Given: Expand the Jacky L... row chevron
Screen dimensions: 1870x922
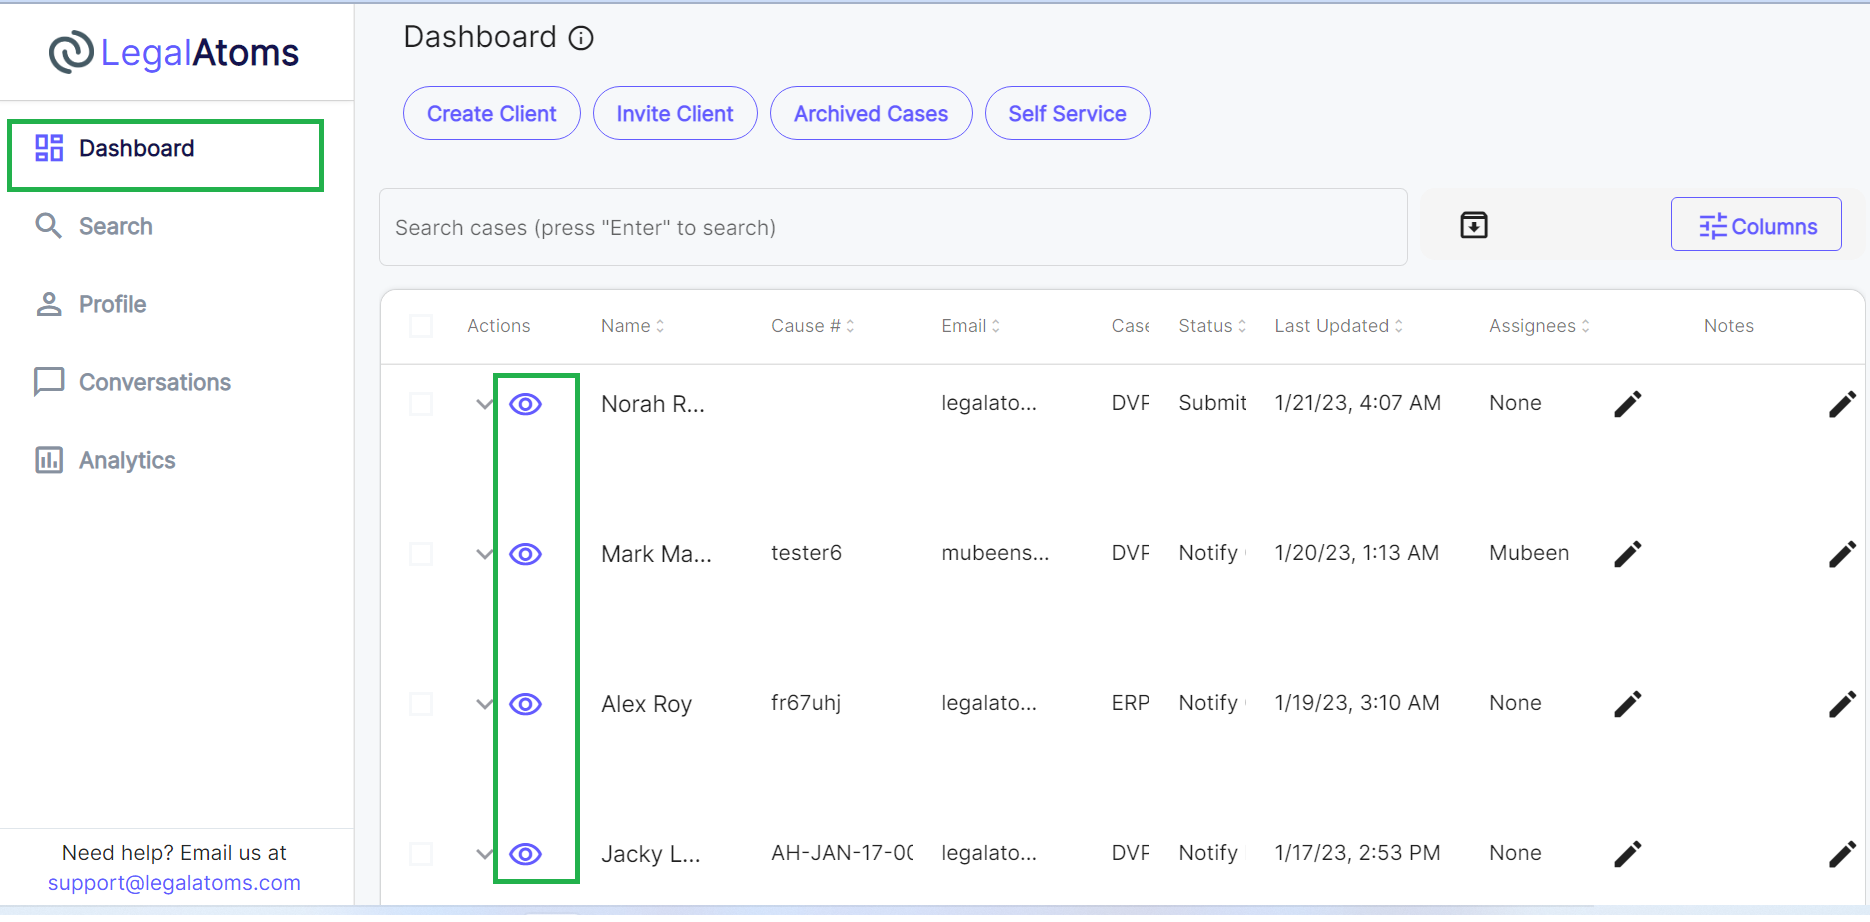Looking at the screenshot, I should (x=485, y=854).
